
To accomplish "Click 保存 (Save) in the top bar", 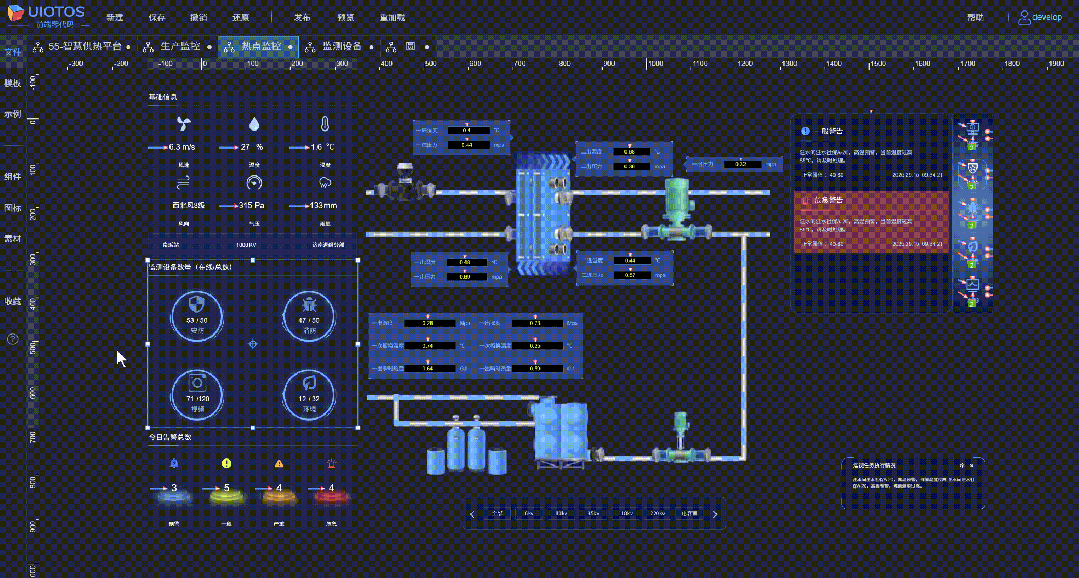I will tap(157, 17).
